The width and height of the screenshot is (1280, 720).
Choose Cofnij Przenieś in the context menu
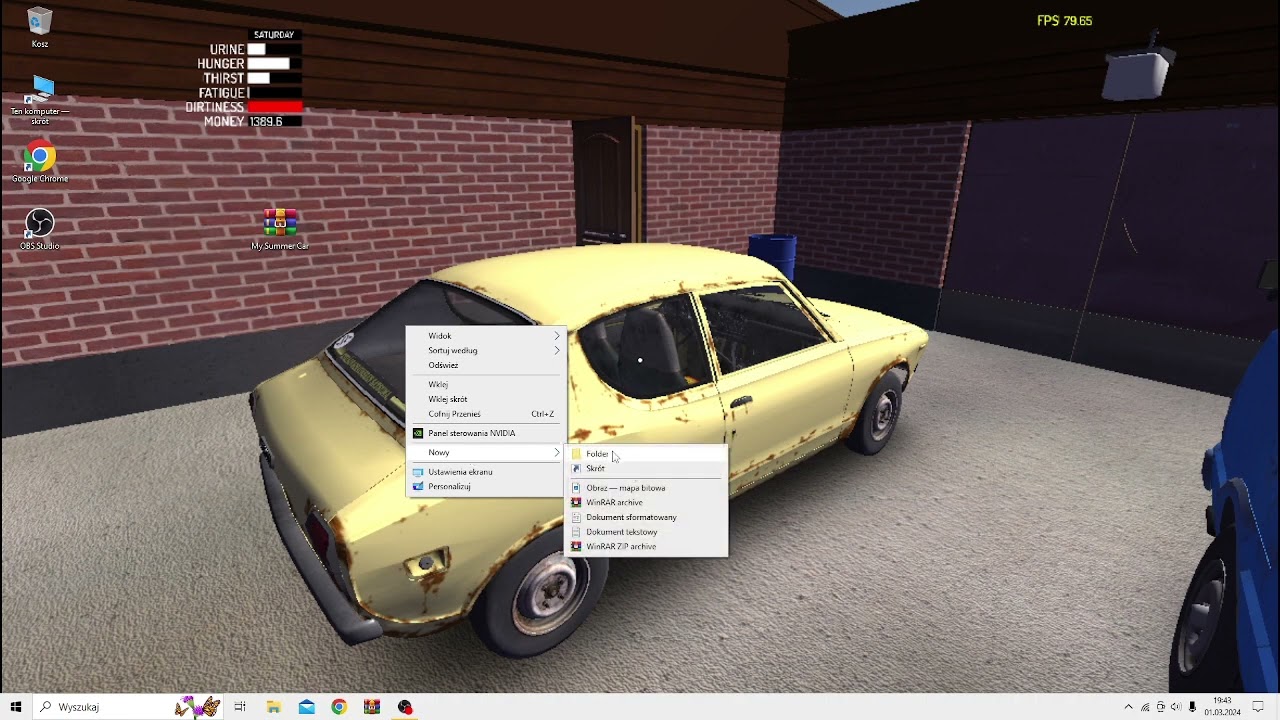tap(486, 413)
